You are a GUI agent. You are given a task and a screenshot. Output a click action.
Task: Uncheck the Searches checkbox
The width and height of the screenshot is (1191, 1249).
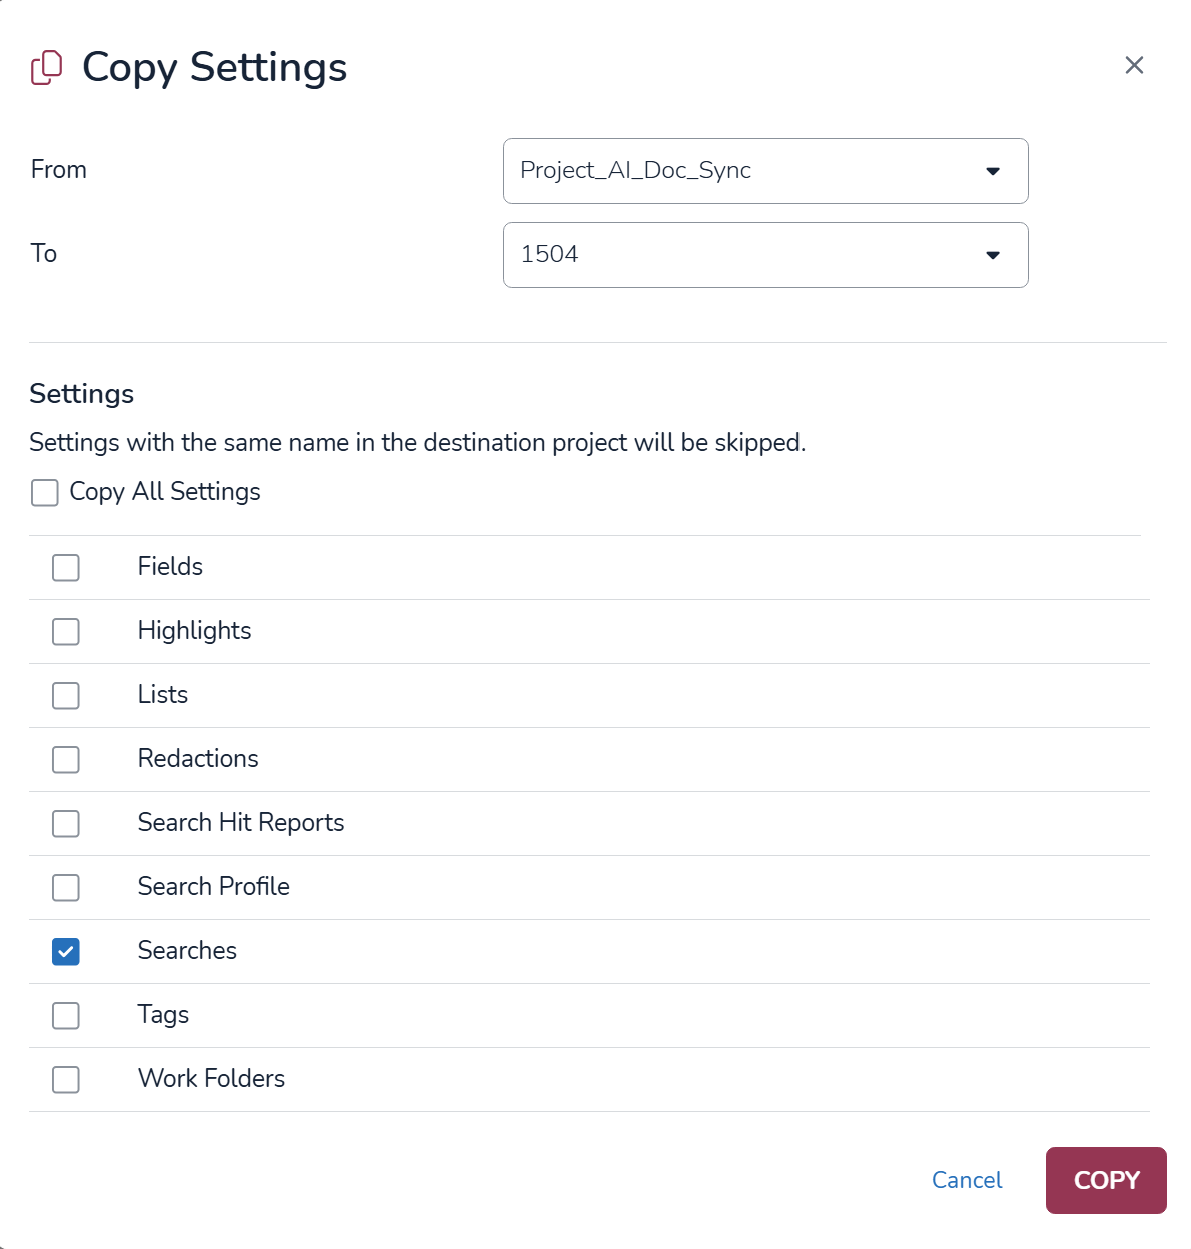[x=66, y=951]
